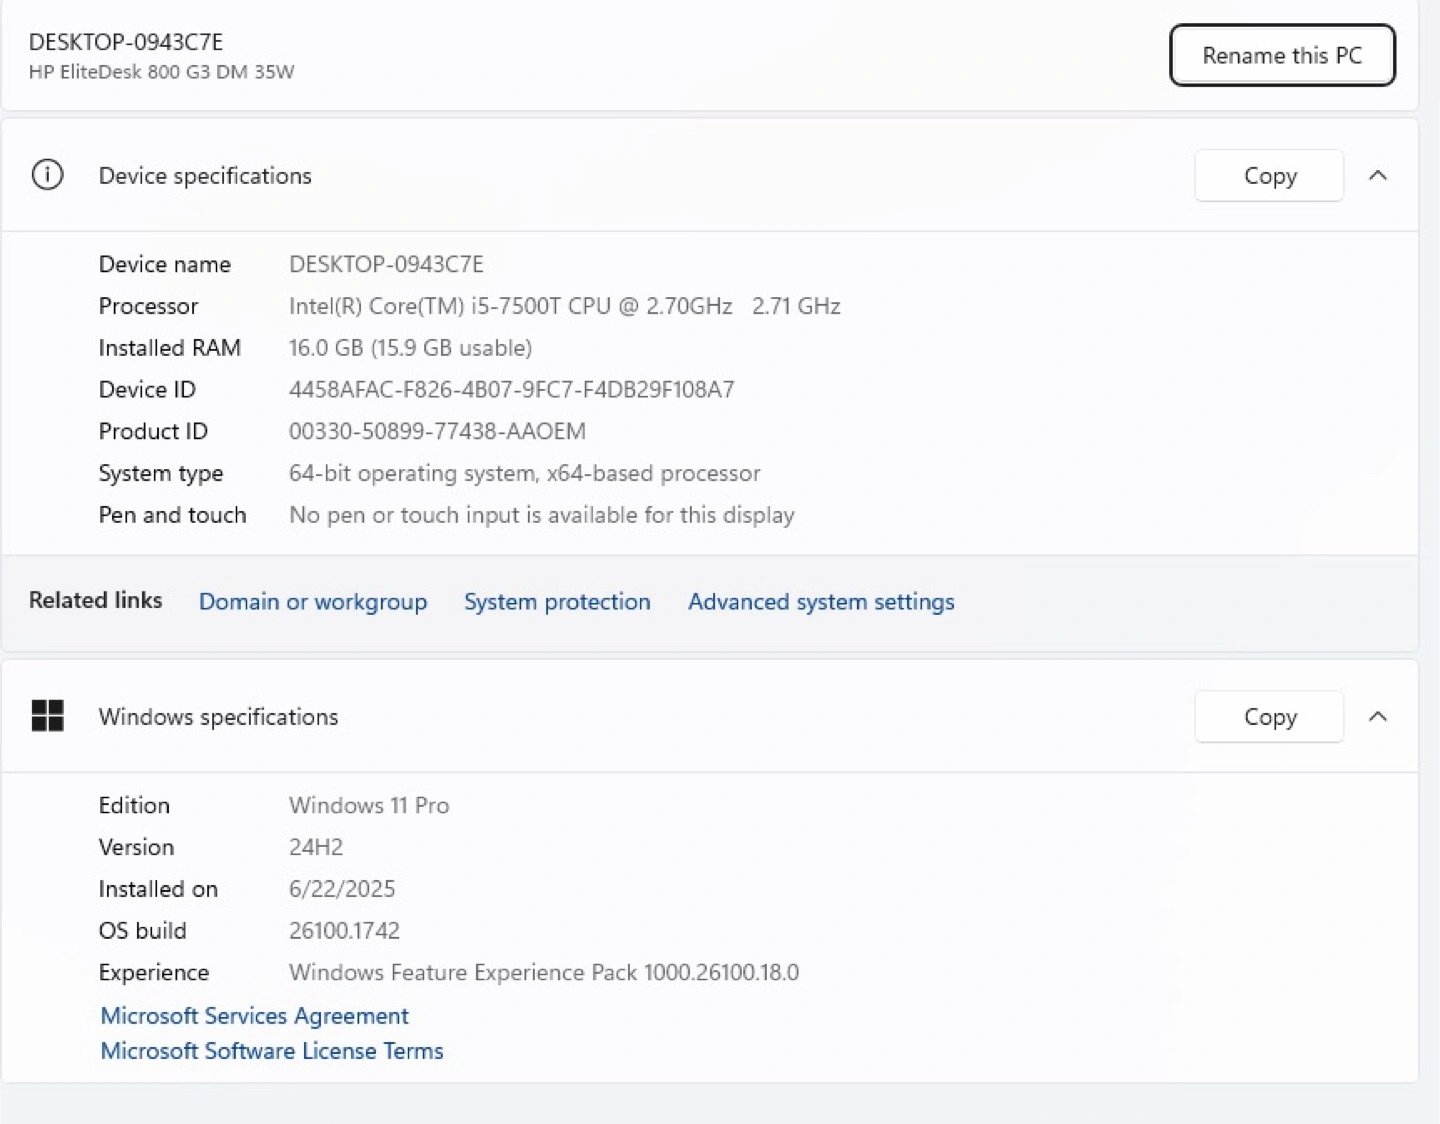Select the Device name value DESKTOP-0943C7E

tap(386, 264)
